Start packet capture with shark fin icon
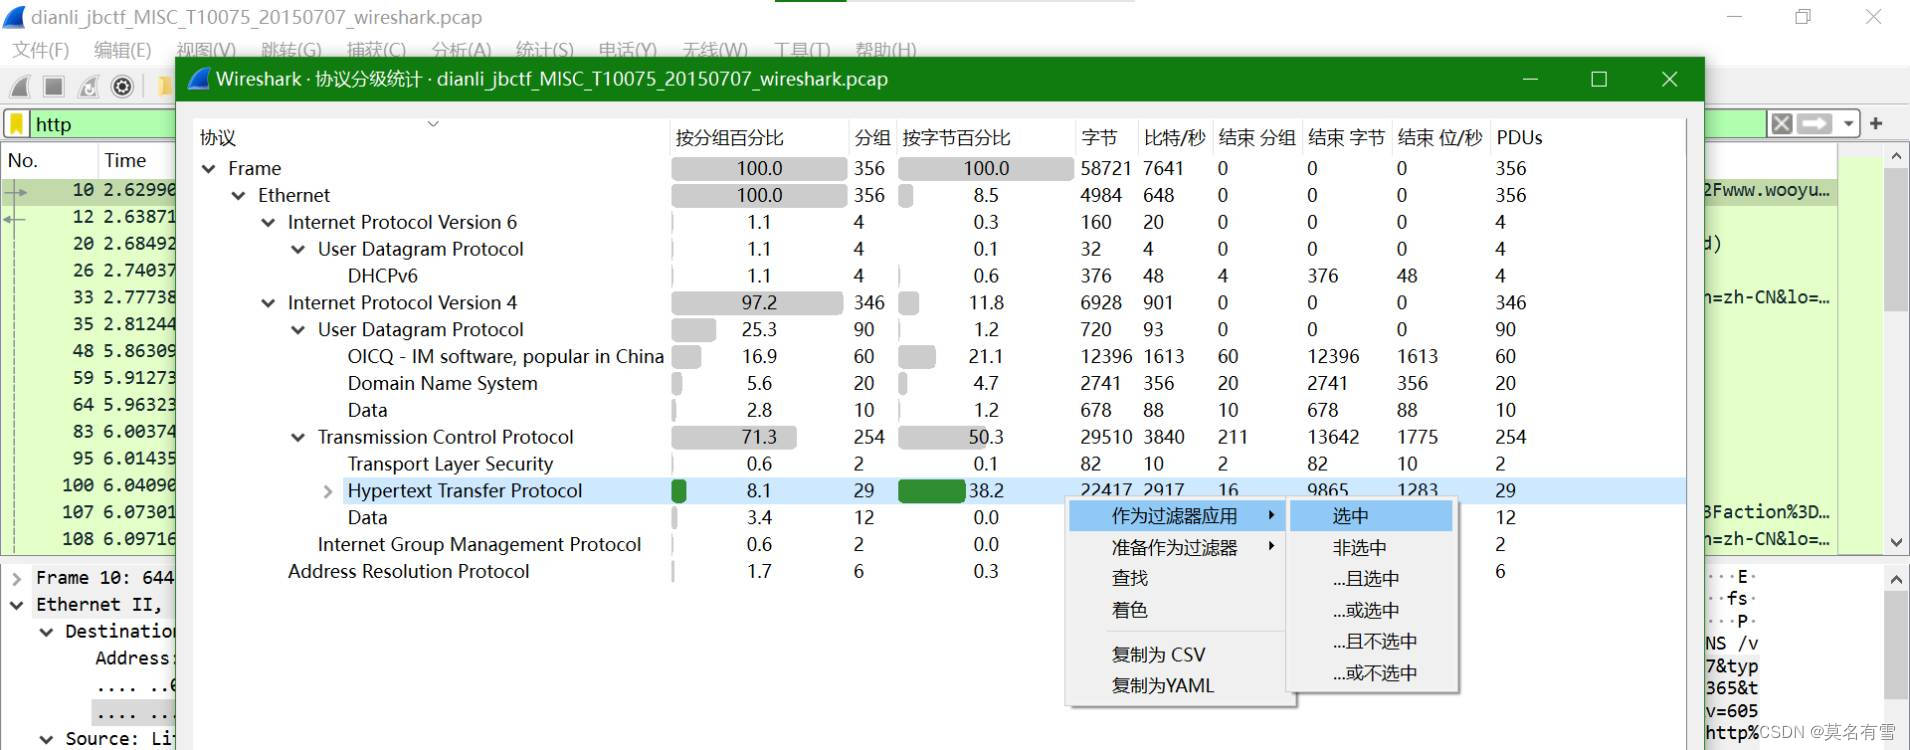1910x750 pixels. 20,87
